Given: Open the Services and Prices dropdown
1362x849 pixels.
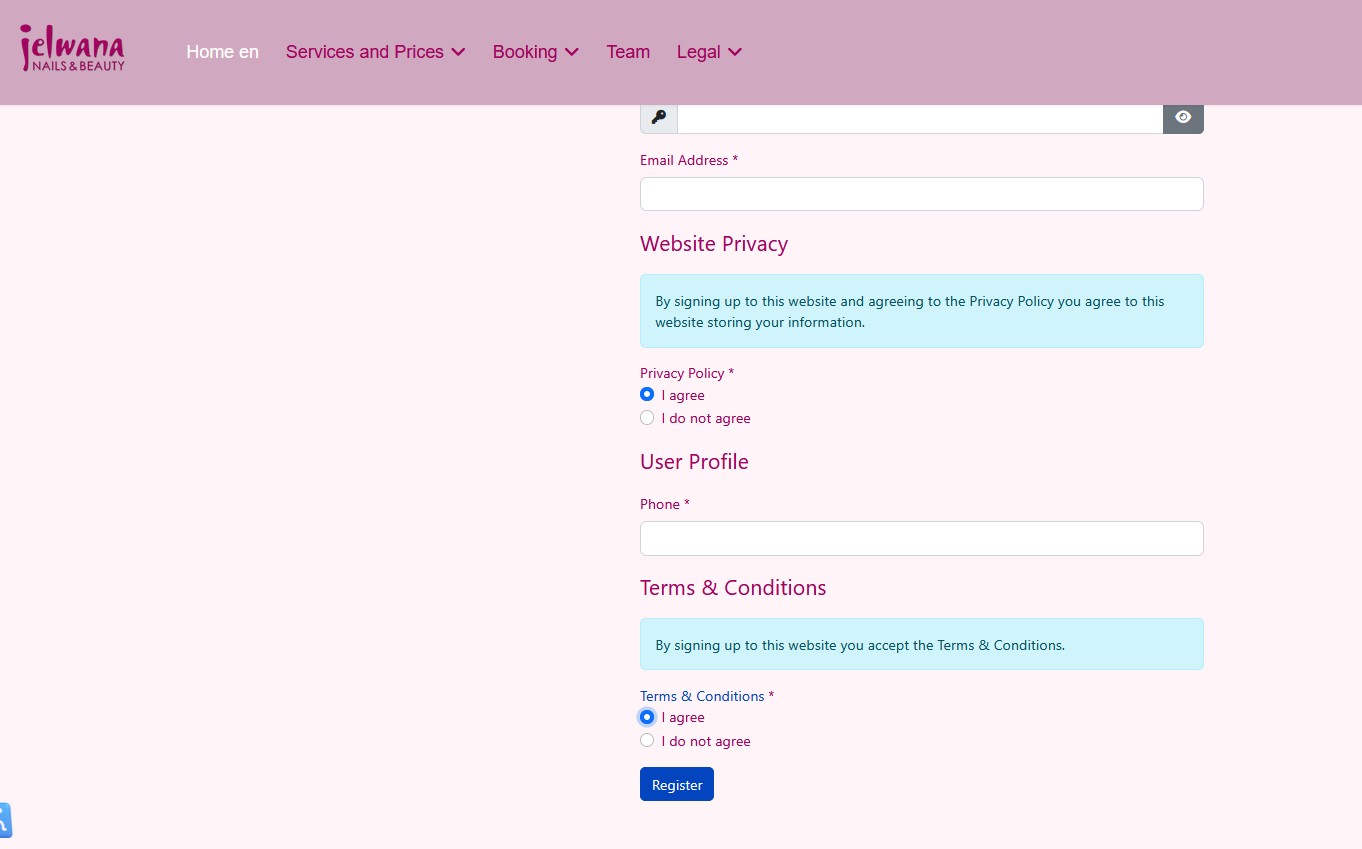Looking at the screenshot, I should click(375, 52).
